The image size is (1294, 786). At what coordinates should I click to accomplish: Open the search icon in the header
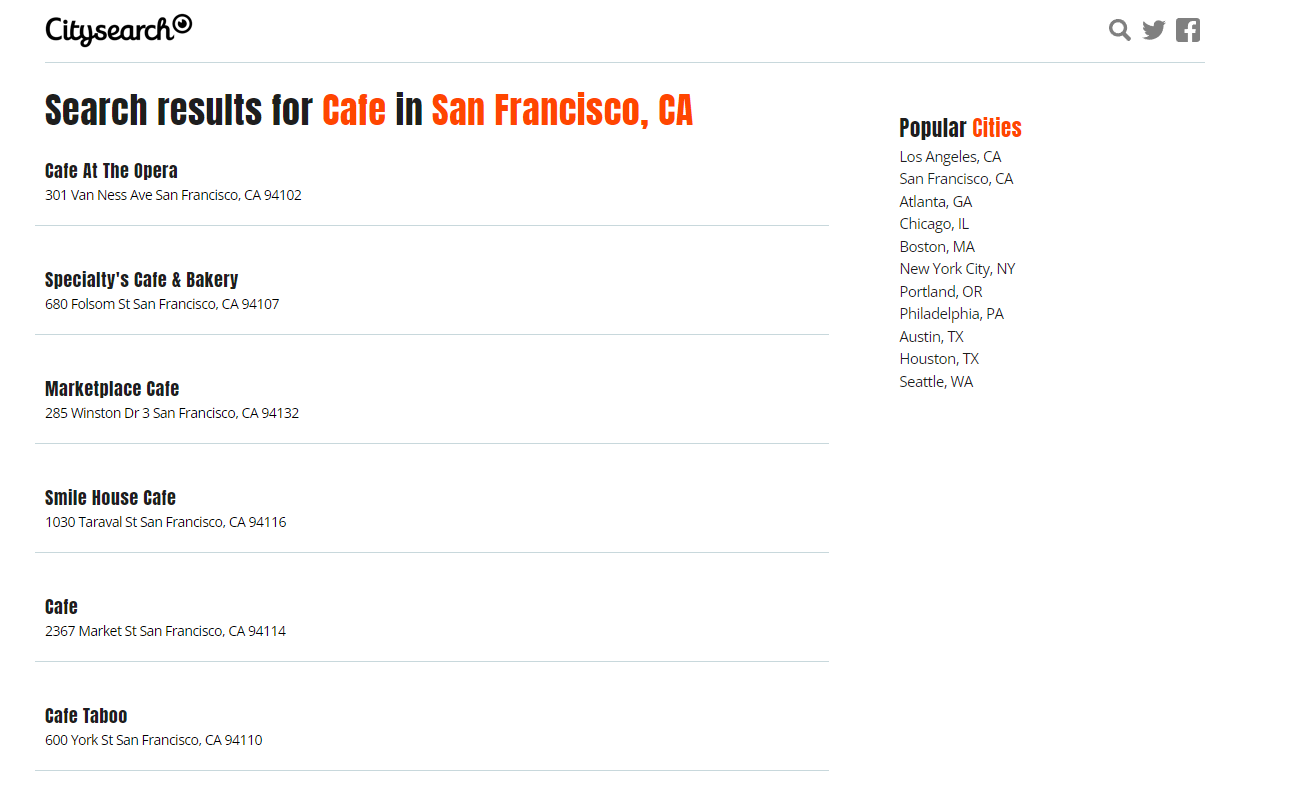pos(1119,30)
